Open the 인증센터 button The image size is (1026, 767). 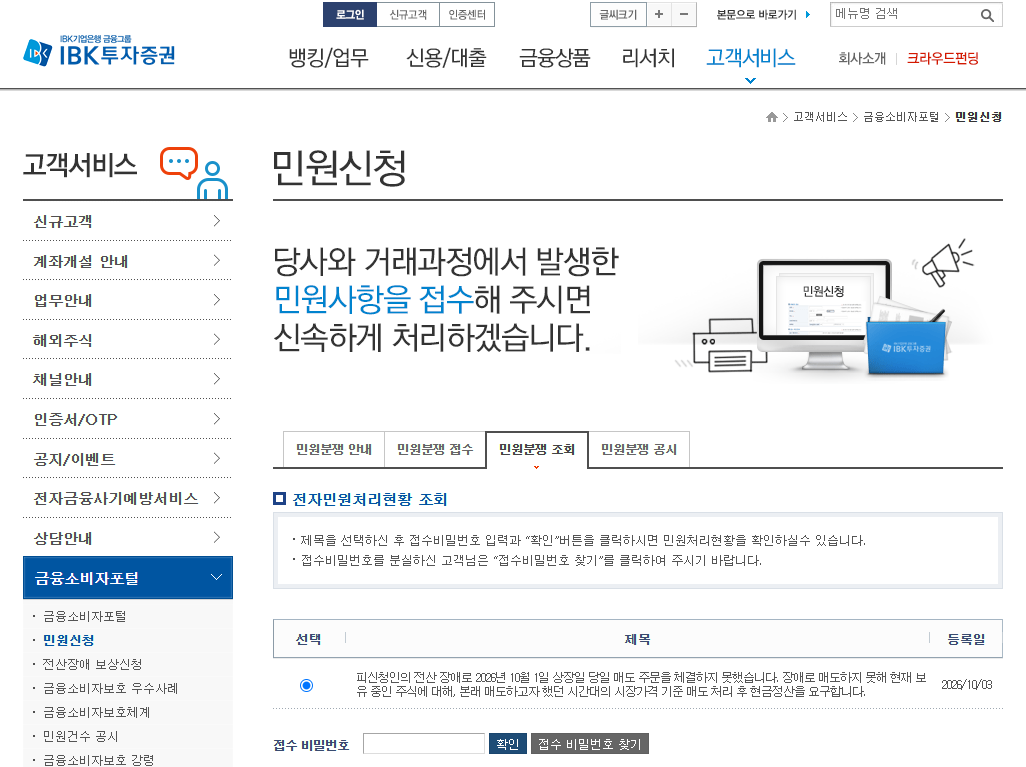point(467,14)
